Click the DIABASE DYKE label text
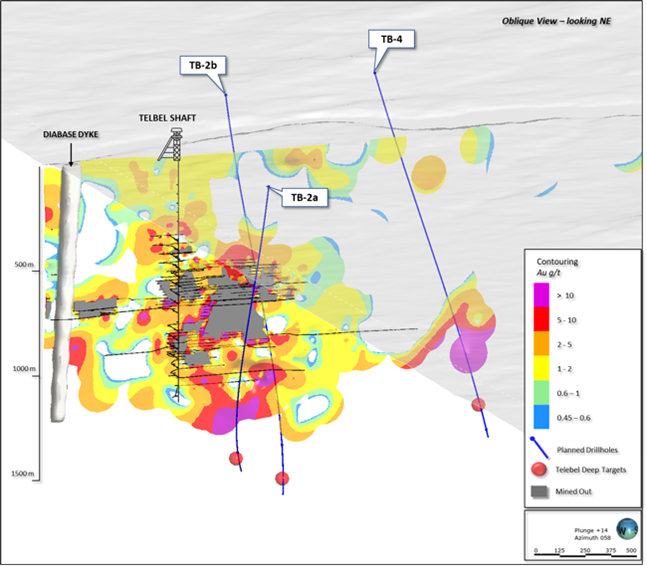This screenshot has height=566, width=647. pos(71,134)
